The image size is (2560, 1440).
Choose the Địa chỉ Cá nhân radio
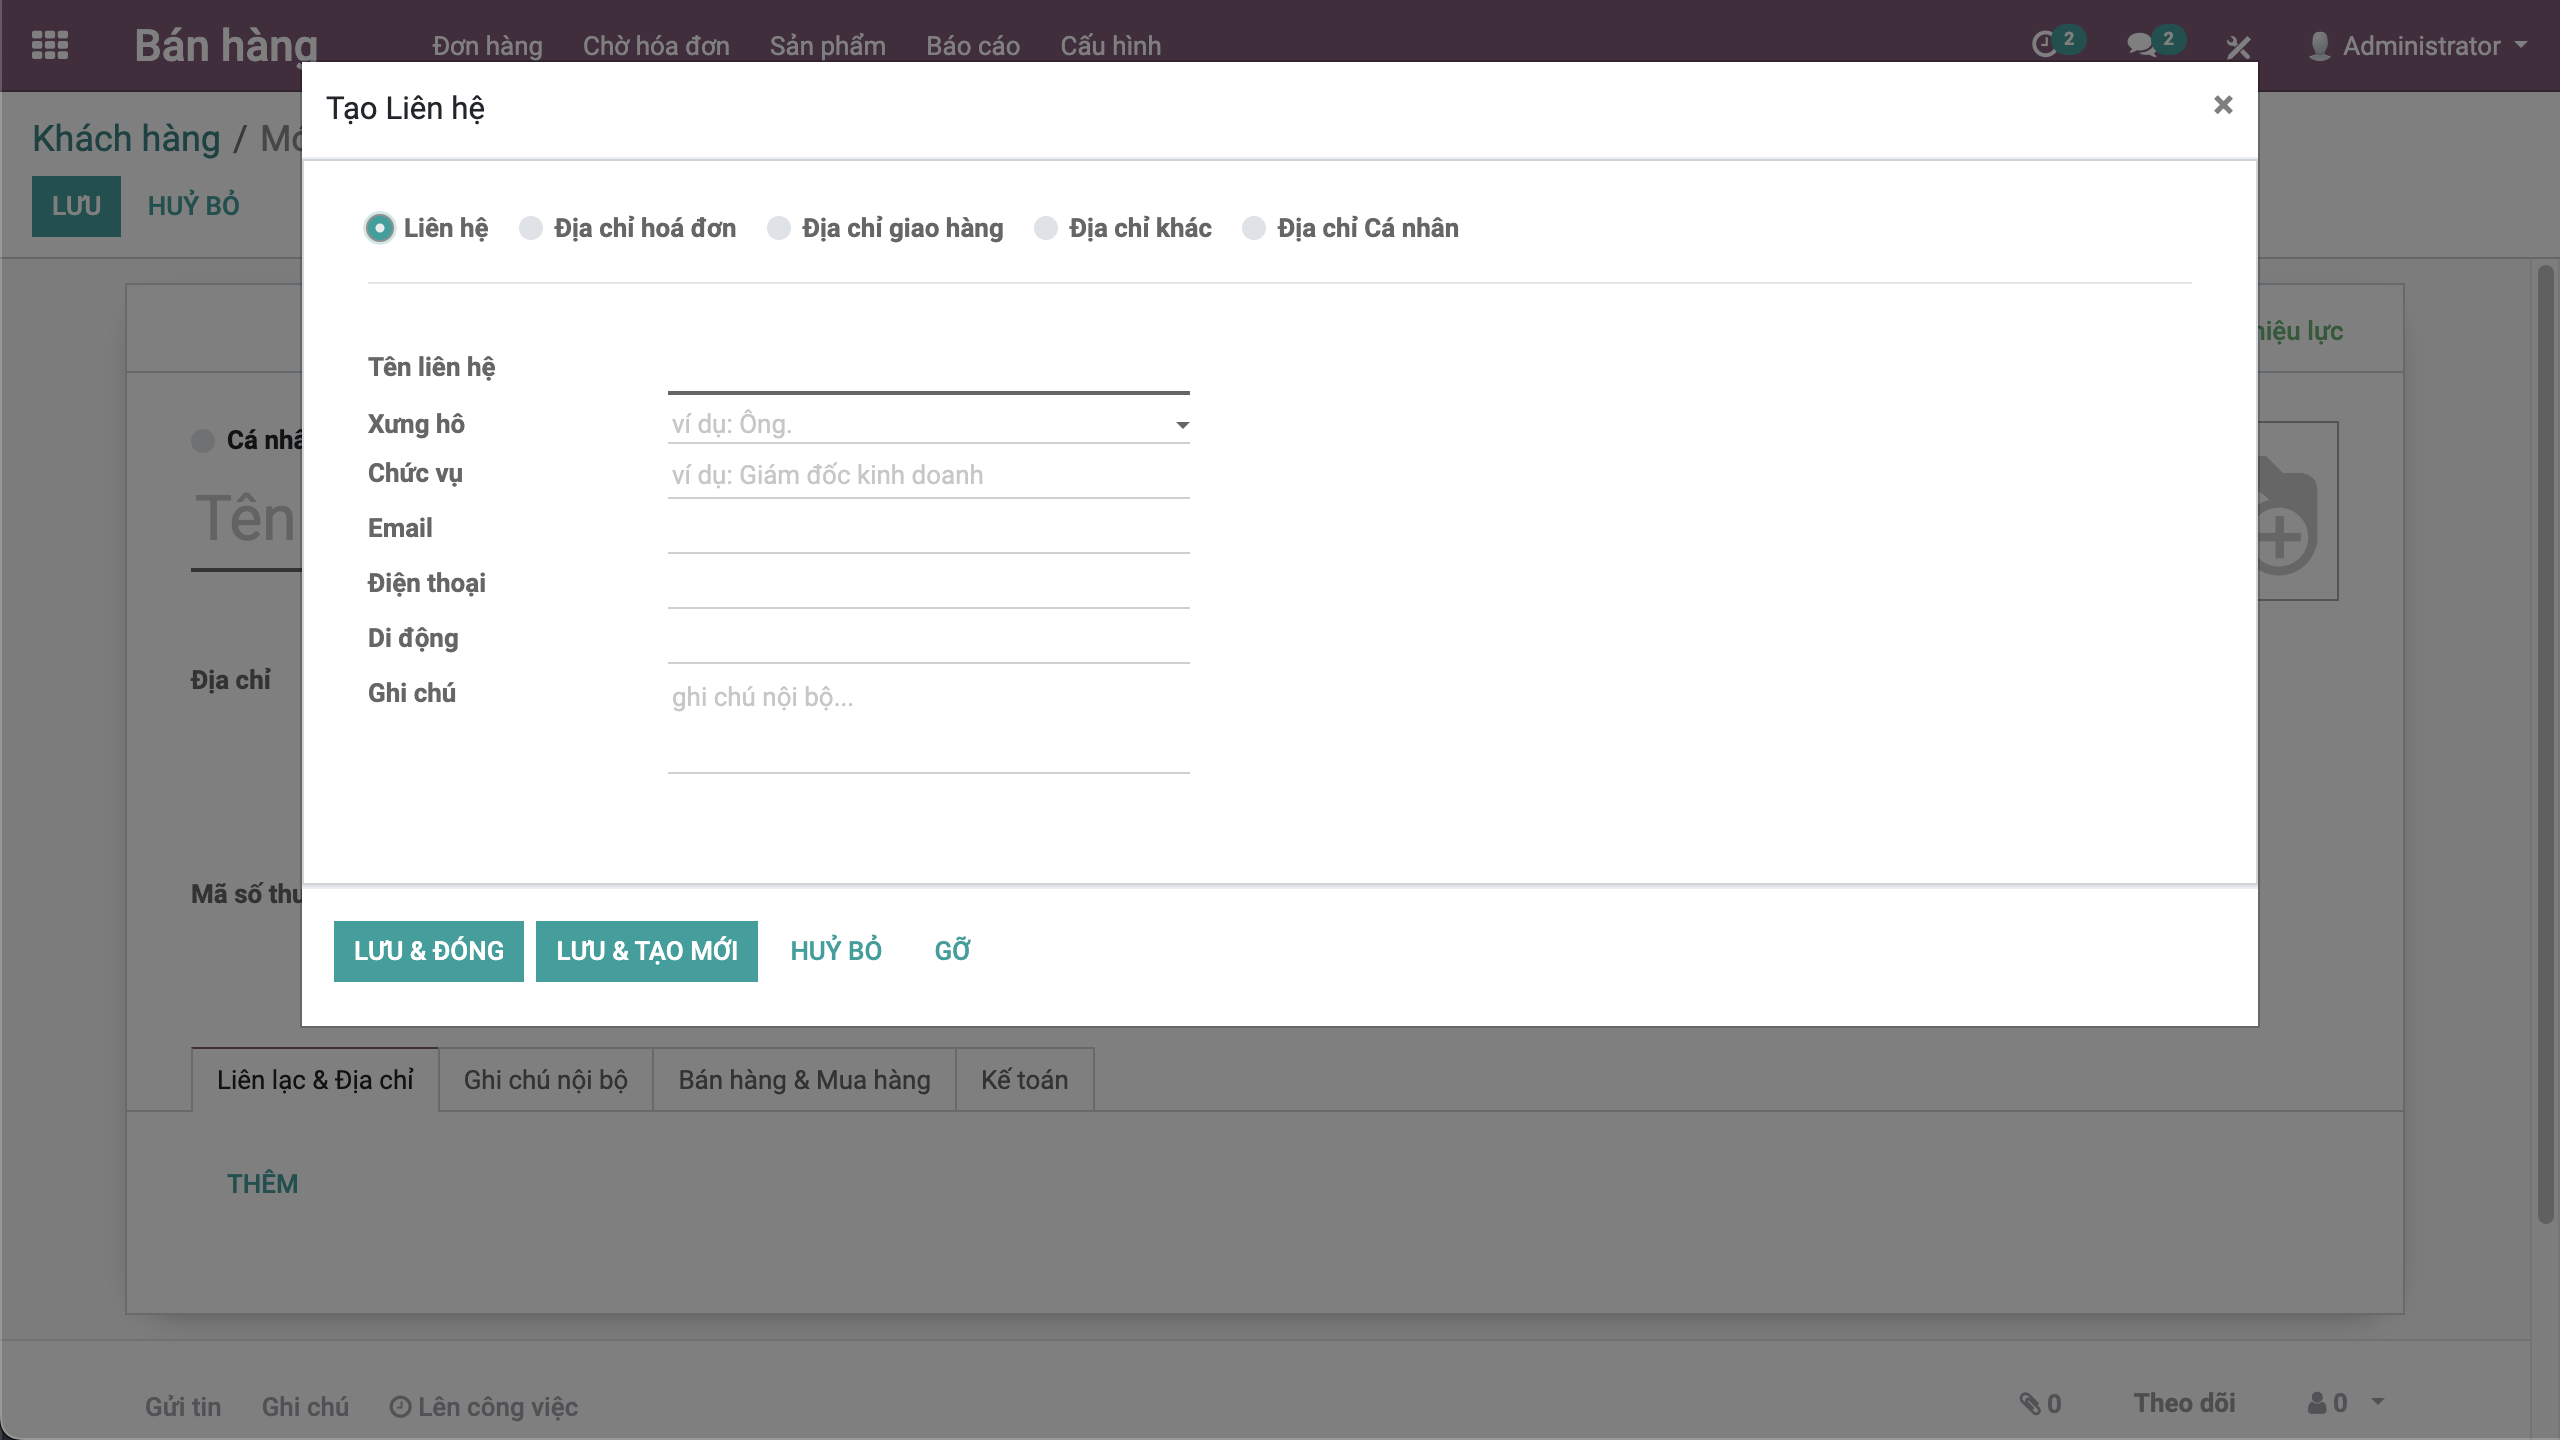tap(1254, 229)
